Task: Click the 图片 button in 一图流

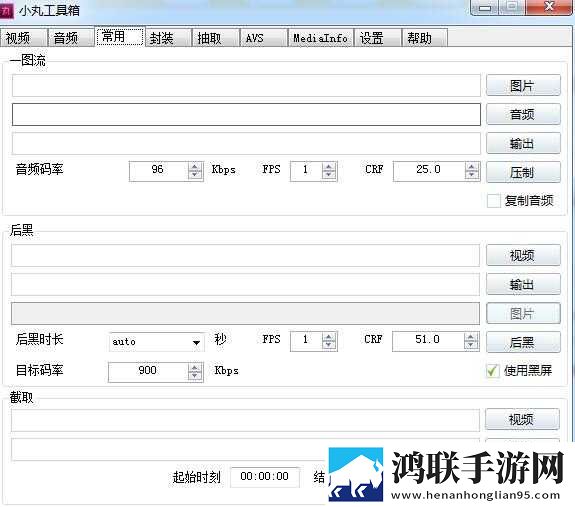Action: 523,85
